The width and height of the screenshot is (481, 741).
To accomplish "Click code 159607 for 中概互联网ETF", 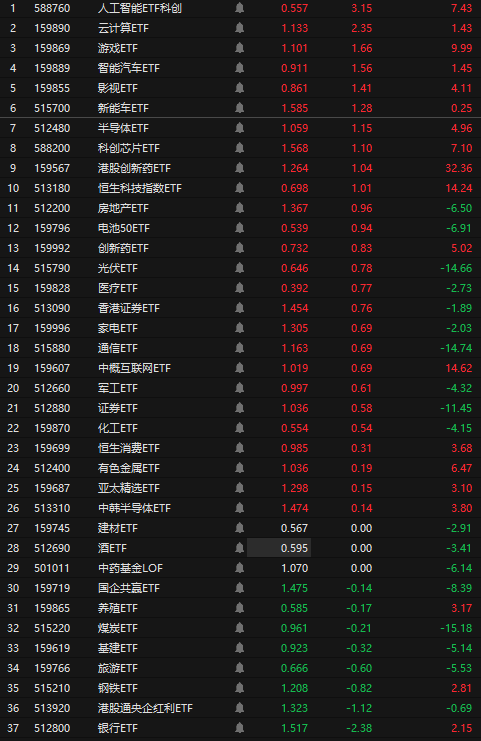I will click(52, 368).
